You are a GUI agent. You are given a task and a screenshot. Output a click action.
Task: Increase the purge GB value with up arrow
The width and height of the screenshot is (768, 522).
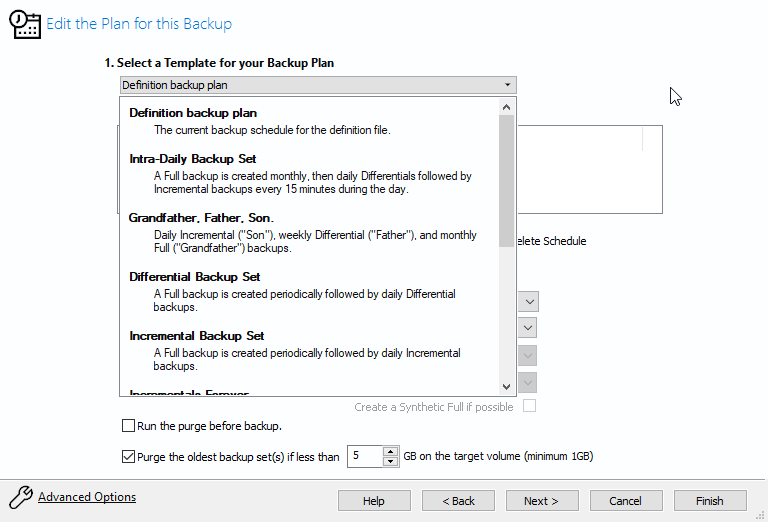pos(390,451)
